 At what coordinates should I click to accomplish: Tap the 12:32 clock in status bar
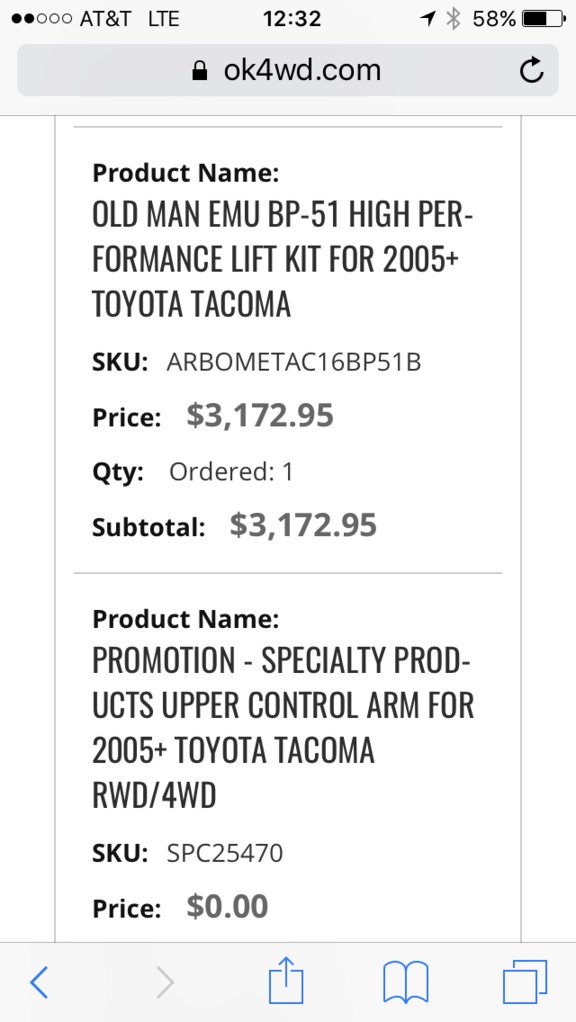point(292,19)
